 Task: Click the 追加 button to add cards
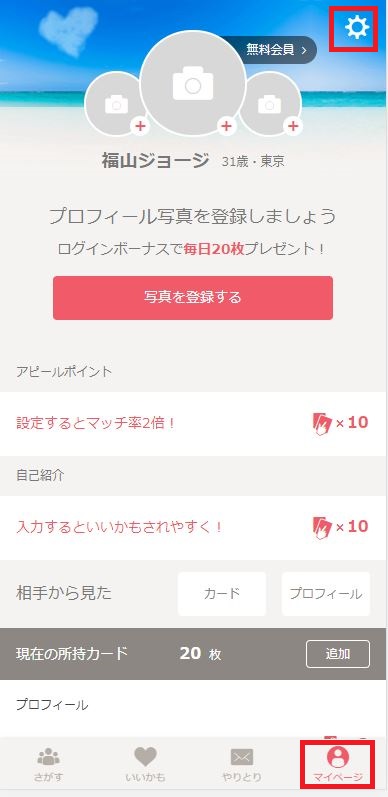338,654
